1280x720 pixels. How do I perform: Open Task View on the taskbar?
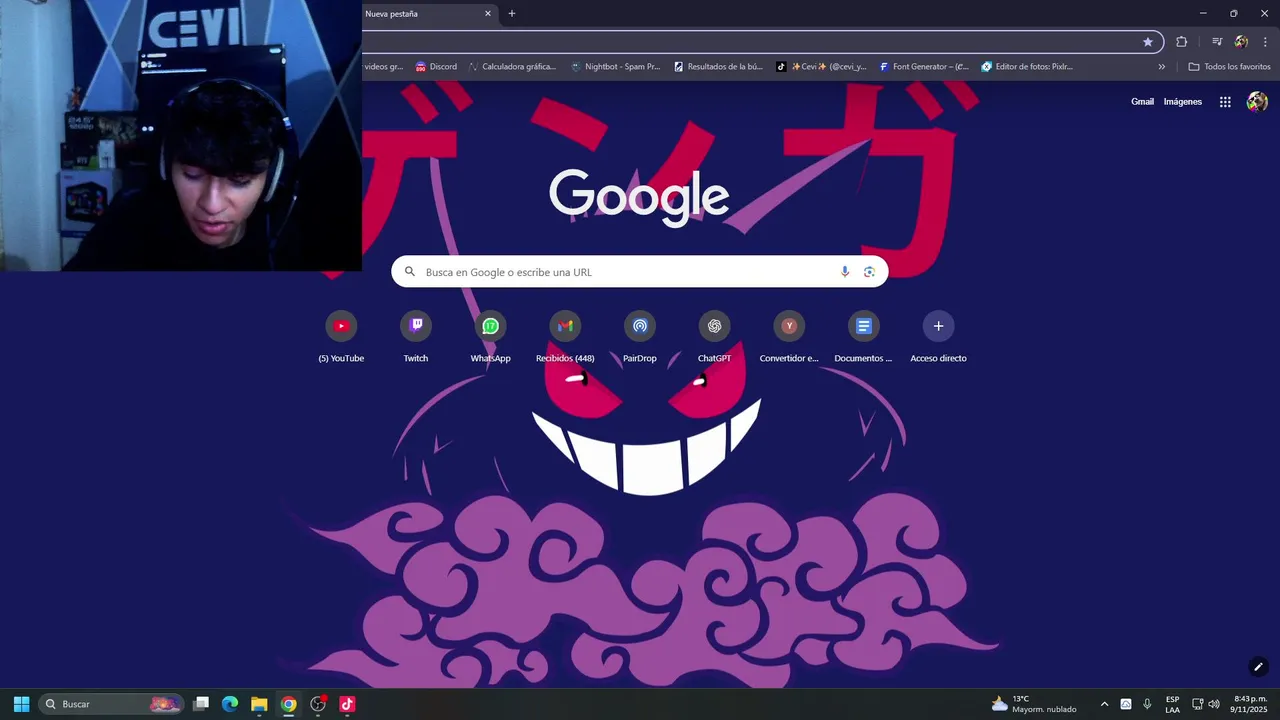pos(201,704)
